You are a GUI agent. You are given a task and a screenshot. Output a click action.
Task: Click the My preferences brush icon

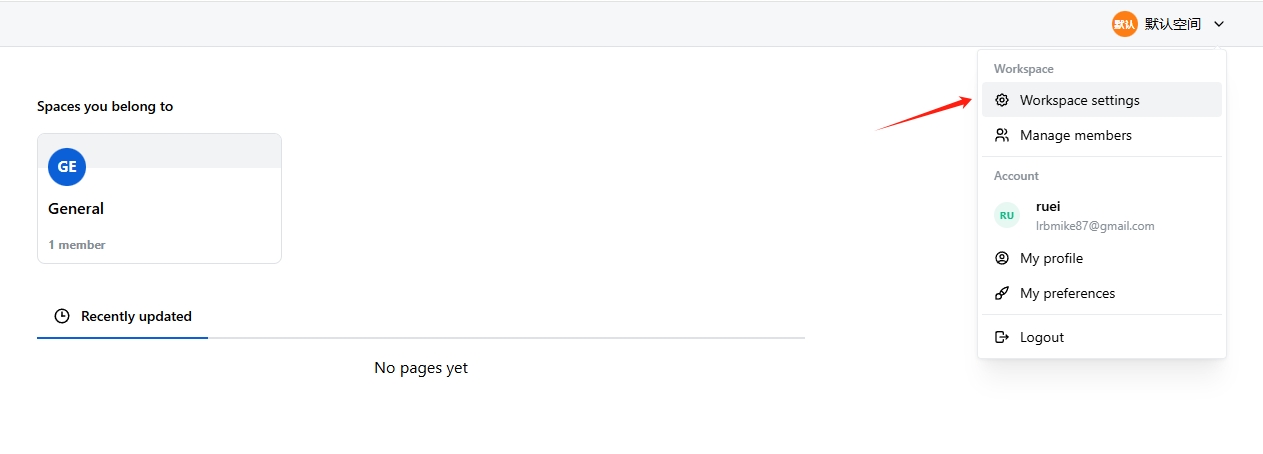(1002, 293)
